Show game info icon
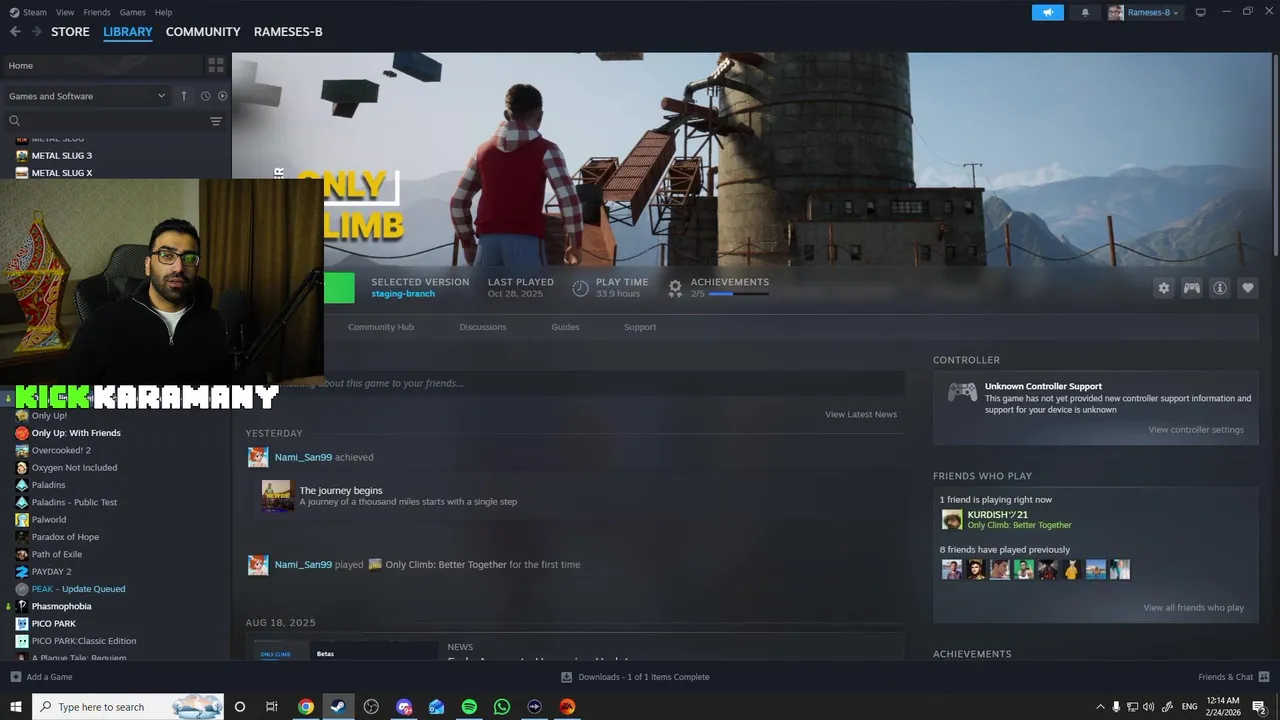1280x720 pixels. point(1220,288)
